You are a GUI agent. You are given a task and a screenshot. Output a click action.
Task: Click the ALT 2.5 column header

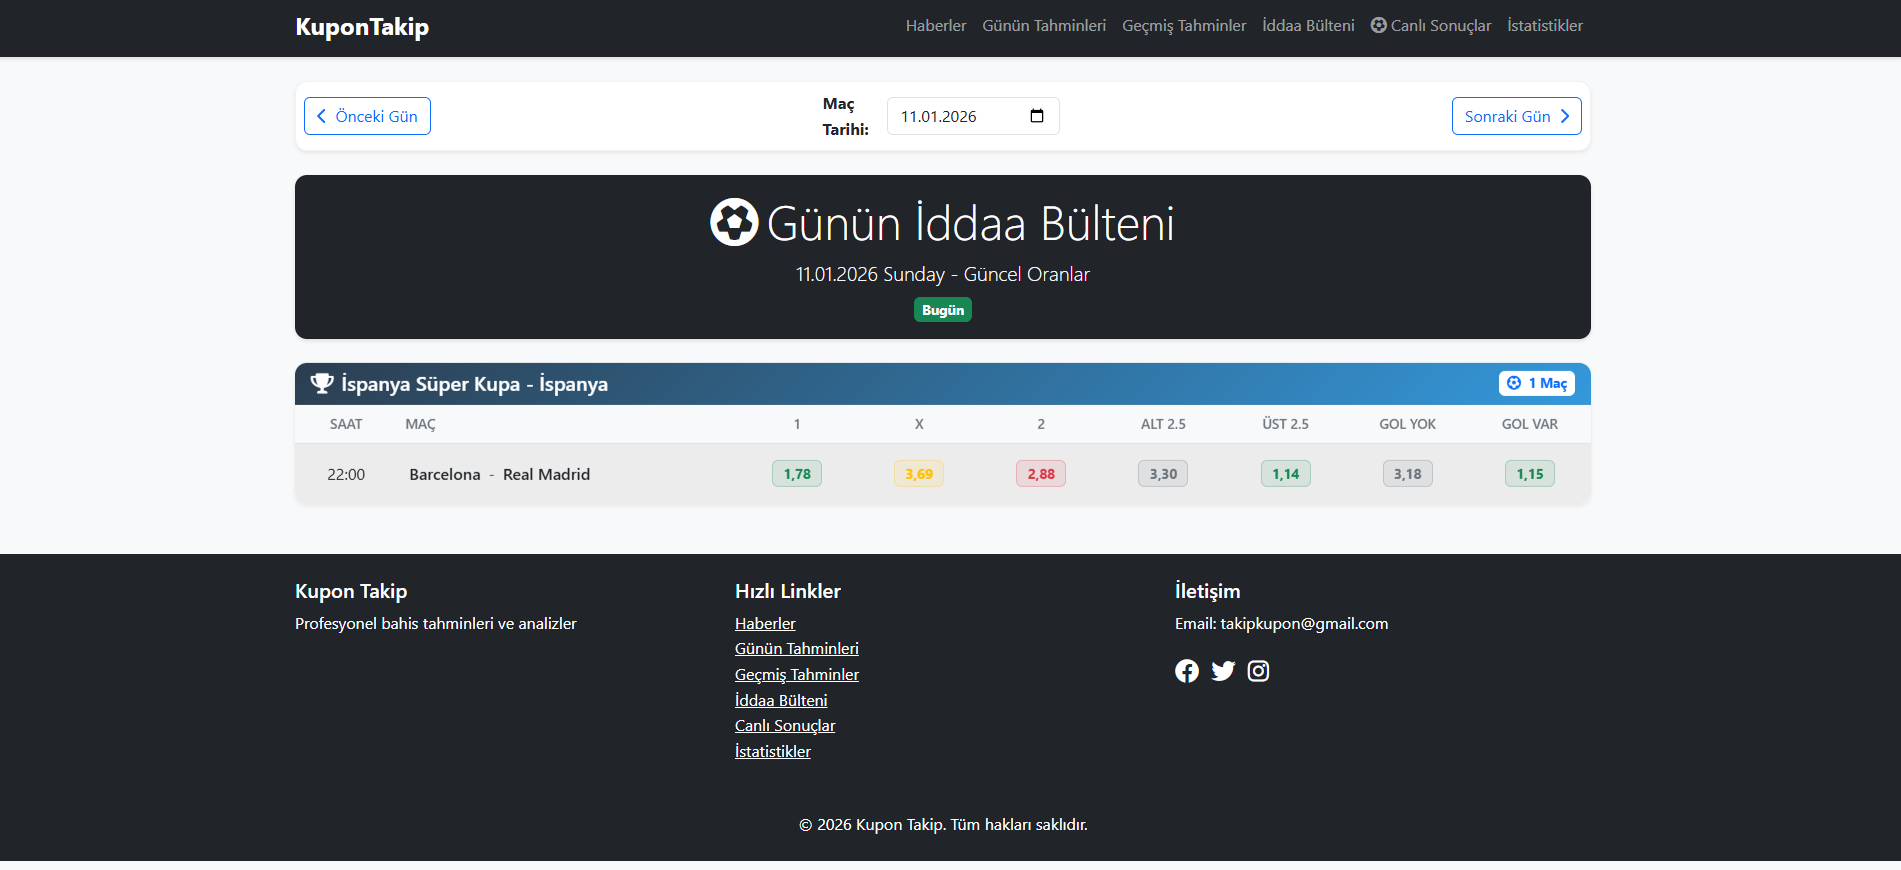point(1163,424)
